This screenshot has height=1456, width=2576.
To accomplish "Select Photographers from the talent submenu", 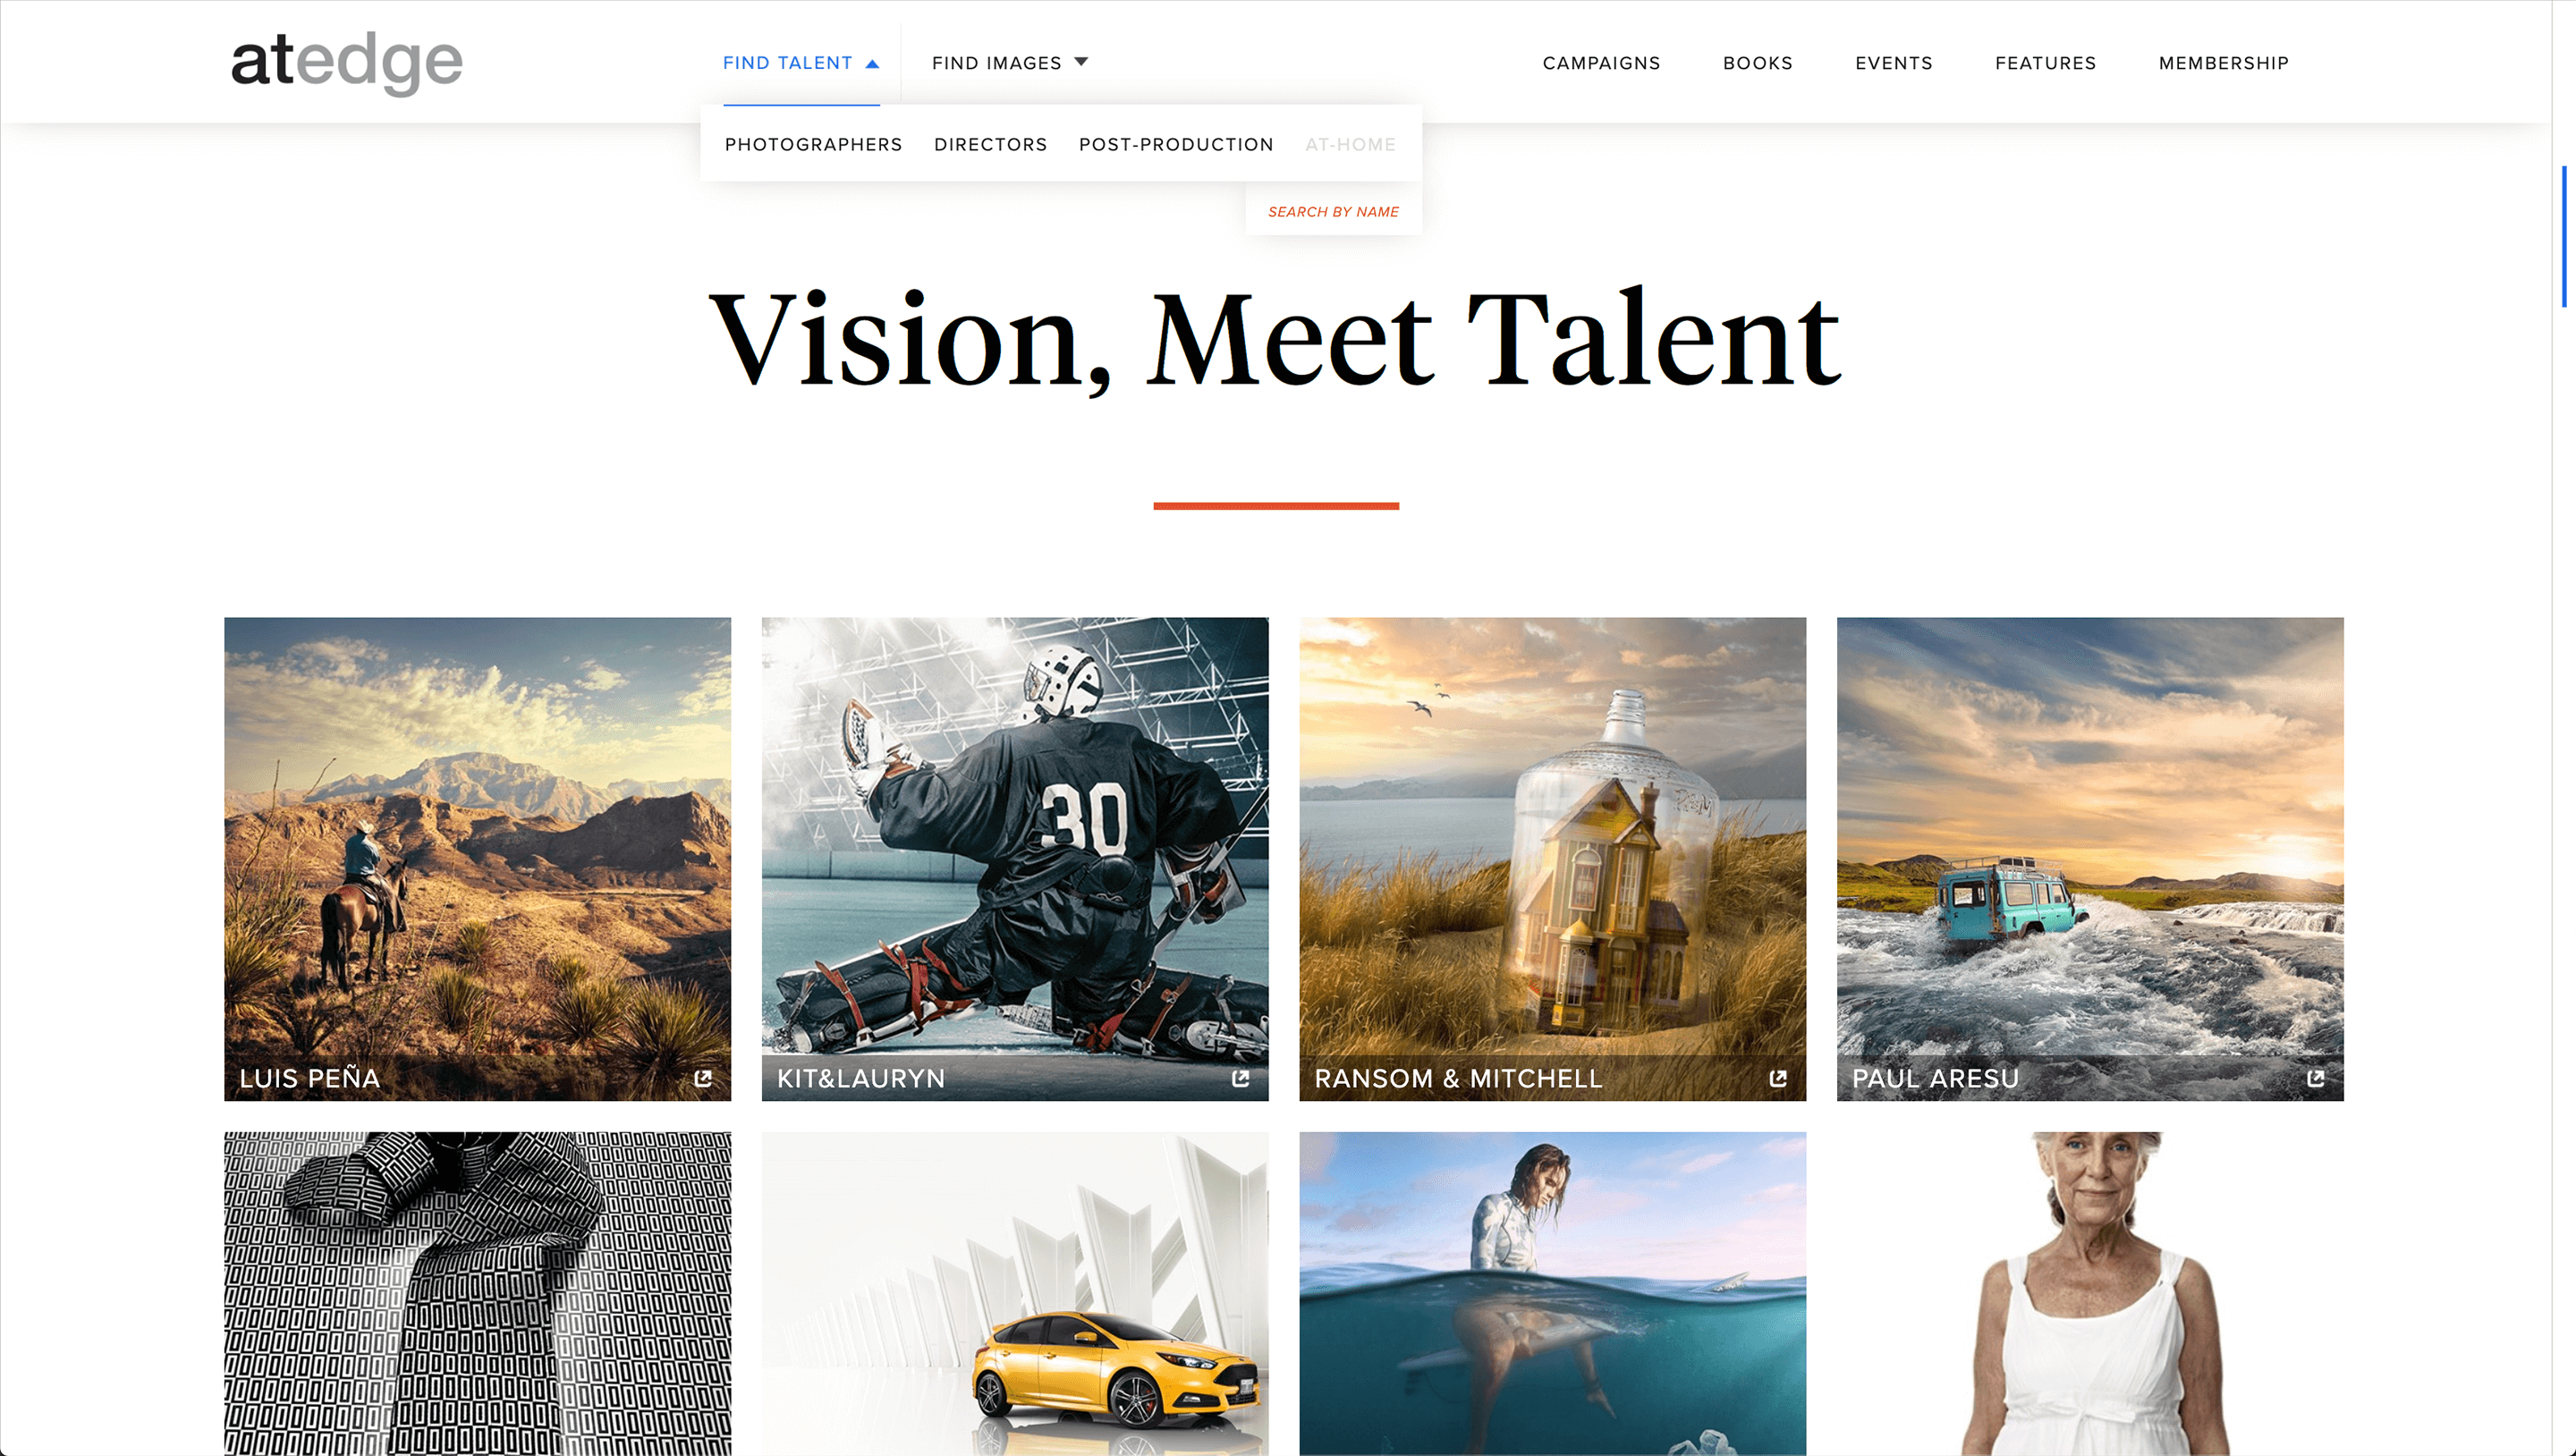I will pyautogui.click(x=813, y=144).
